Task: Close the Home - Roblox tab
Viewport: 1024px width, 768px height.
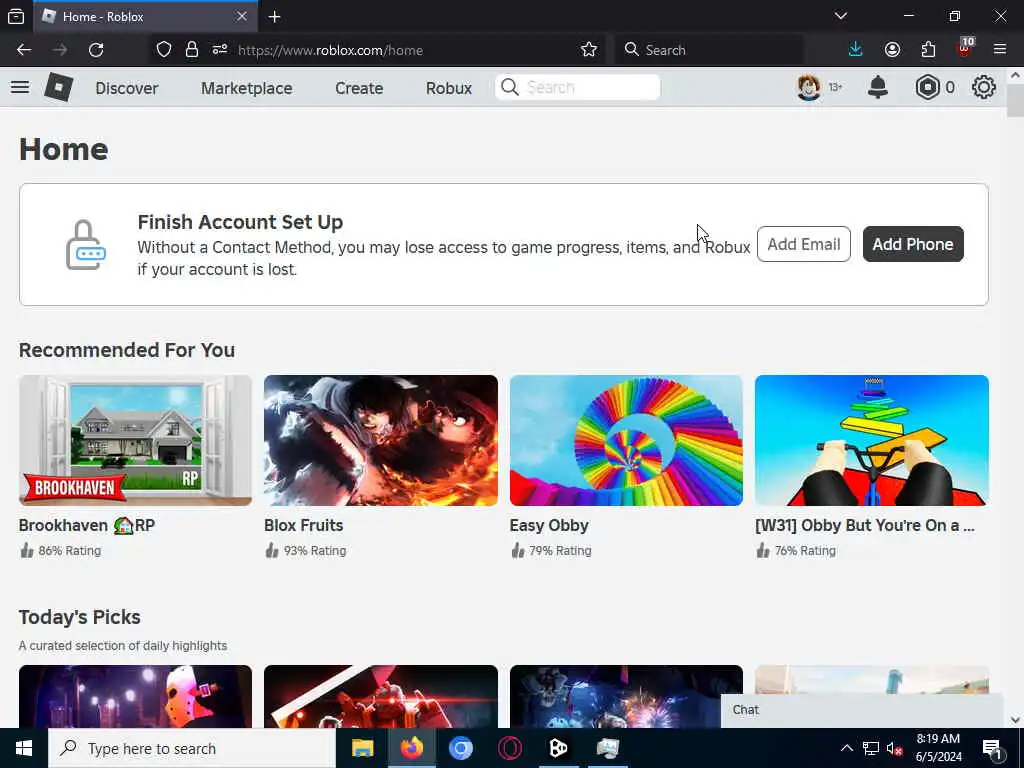Action: click(242, 16)
